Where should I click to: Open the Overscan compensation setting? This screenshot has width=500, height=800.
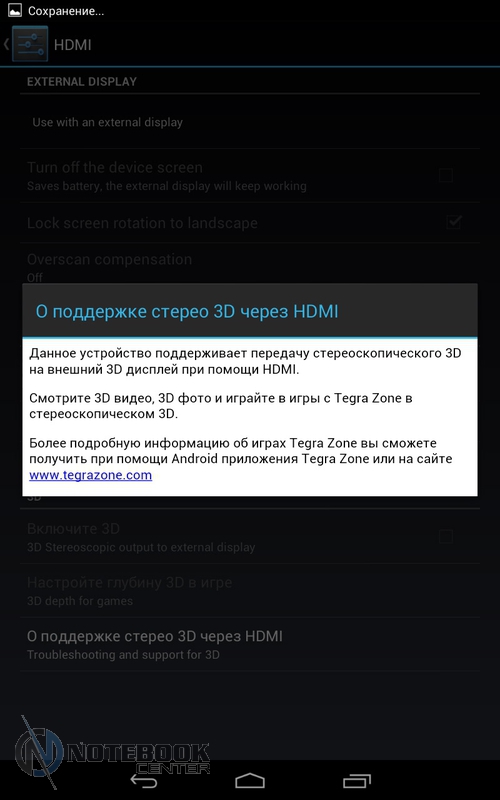click(250, 267)
